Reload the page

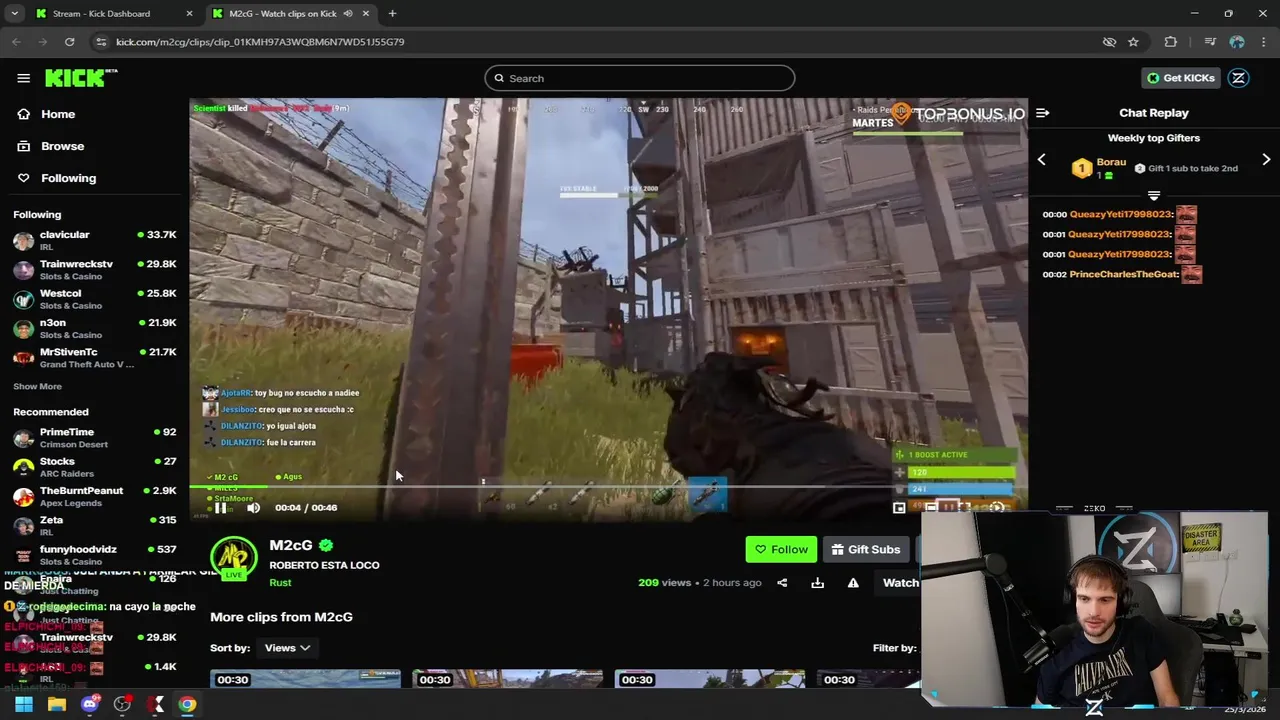(x=69, y=42)
